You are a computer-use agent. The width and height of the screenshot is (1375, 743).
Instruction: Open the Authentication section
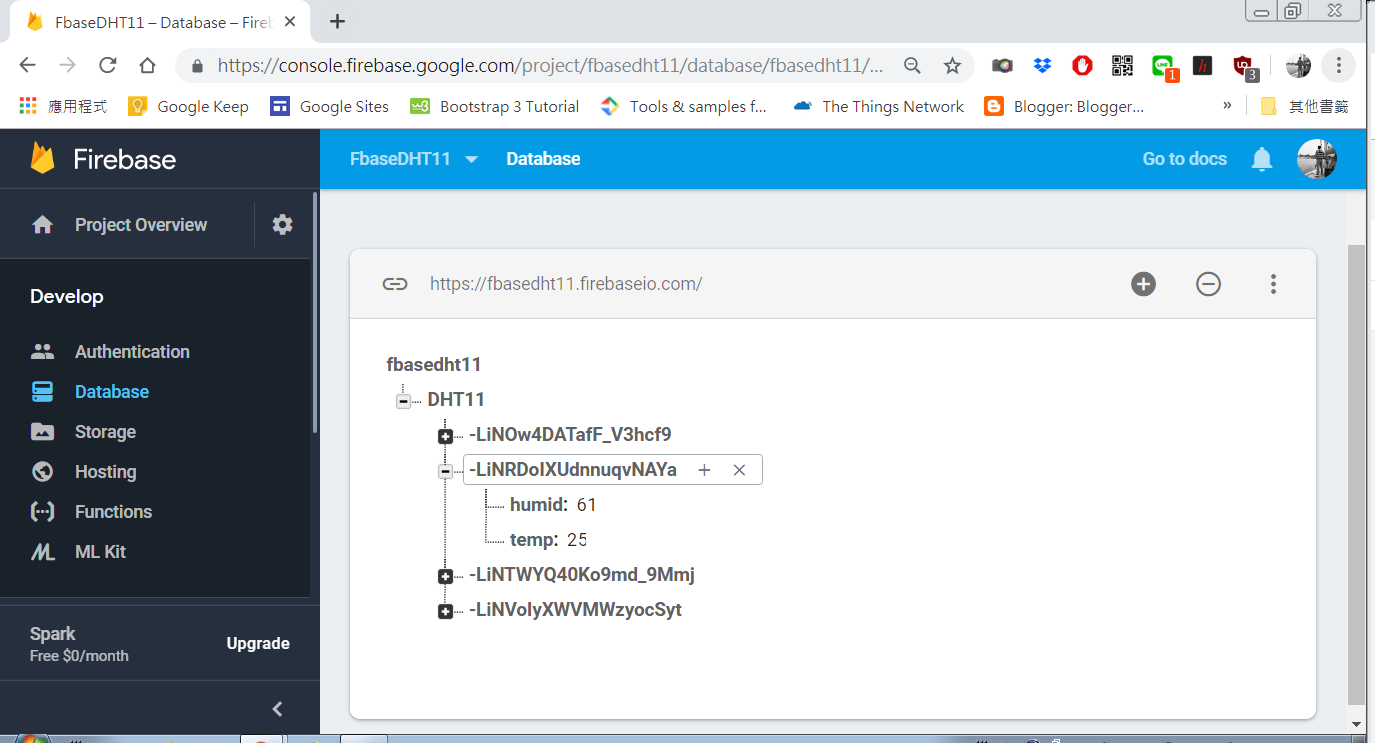click(132, 351)
